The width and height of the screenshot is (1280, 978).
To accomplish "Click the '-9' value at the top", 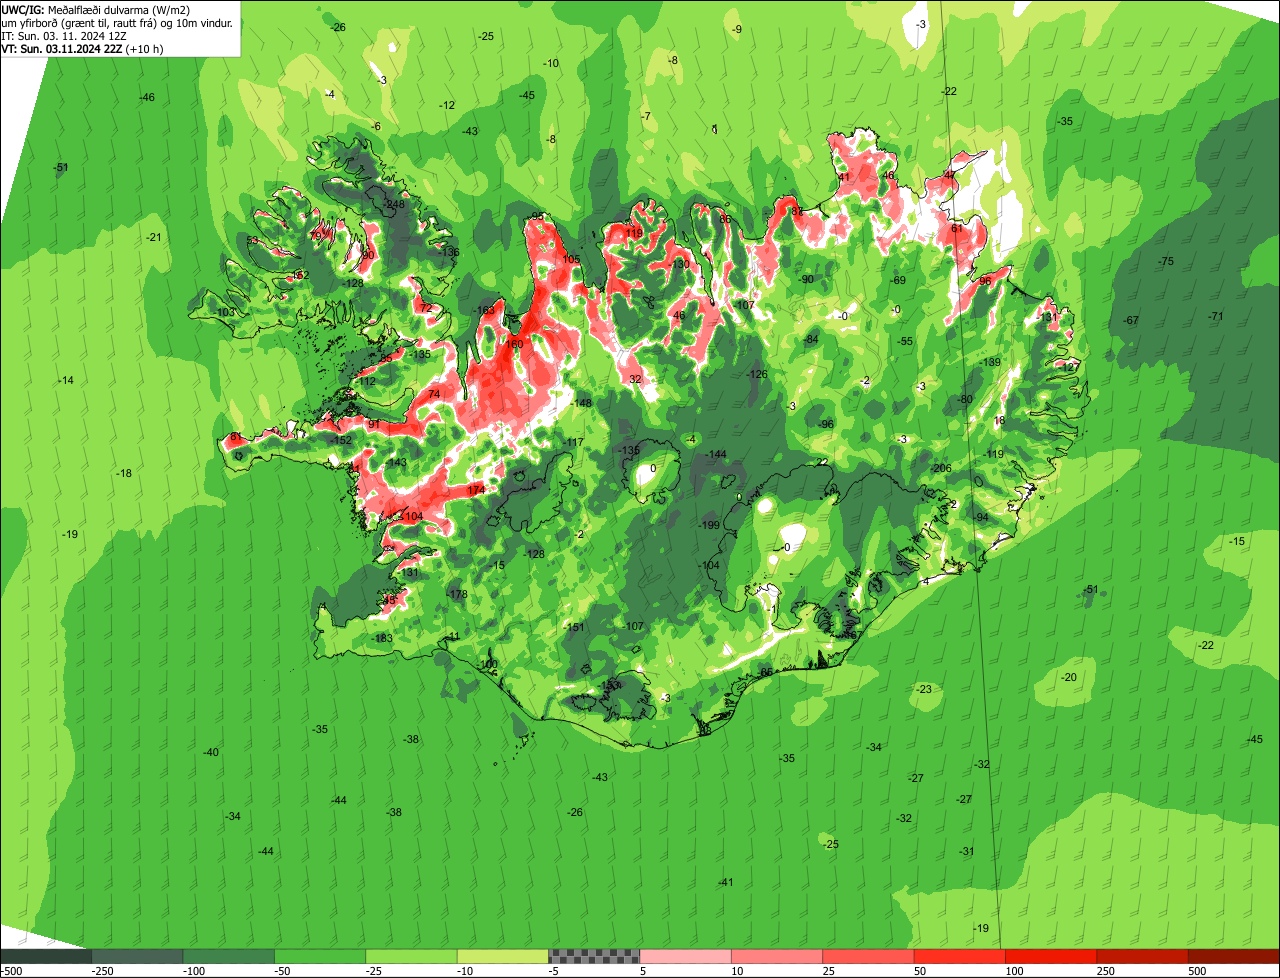I will click(737, 29).
